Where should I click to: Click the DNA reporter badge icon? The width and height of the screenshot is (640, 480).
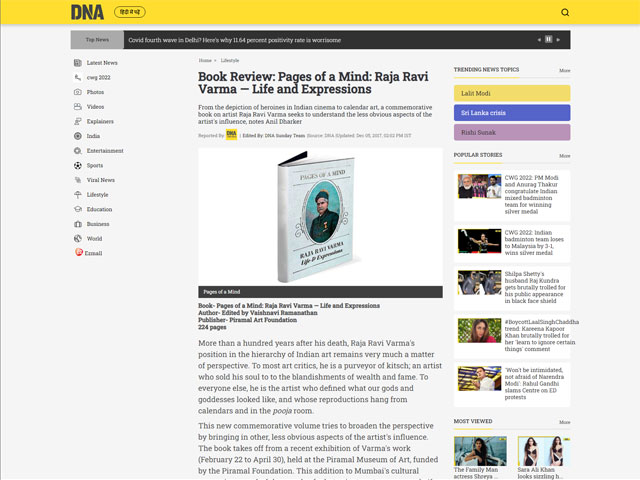tap(231, 134)
